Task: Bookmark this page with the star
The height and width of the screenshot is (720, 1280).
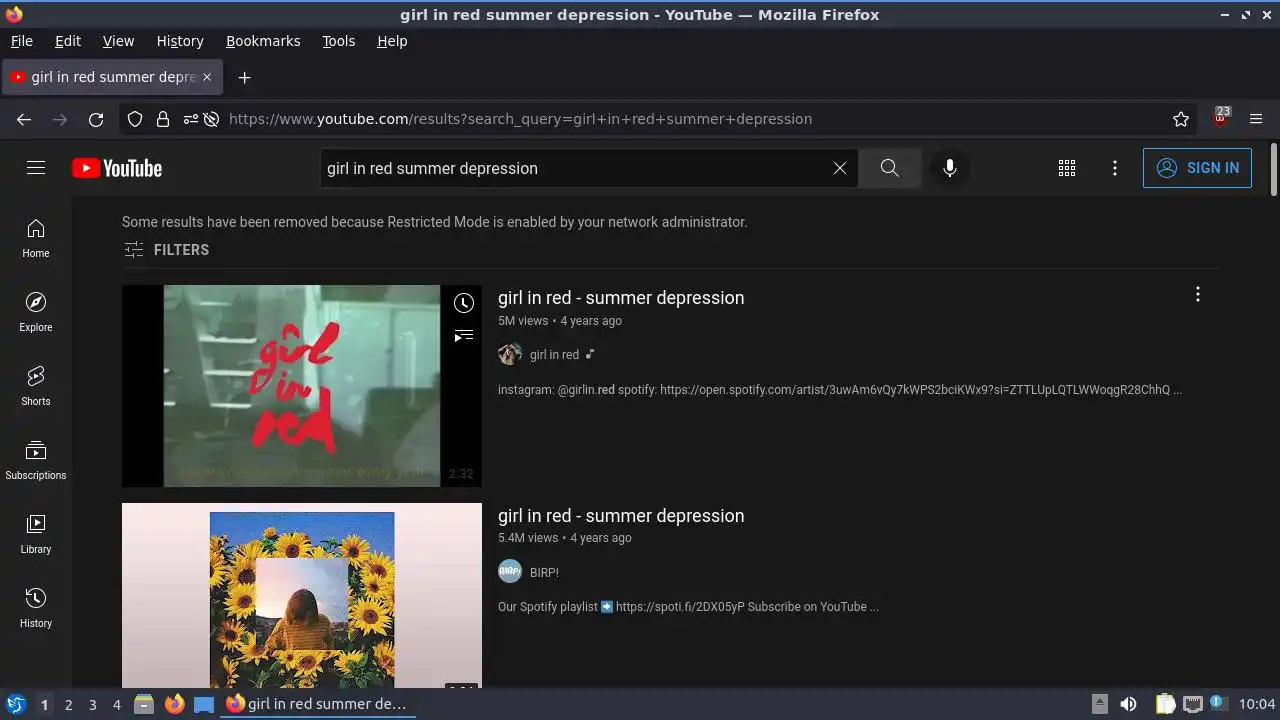Action: click(1181, 119)
